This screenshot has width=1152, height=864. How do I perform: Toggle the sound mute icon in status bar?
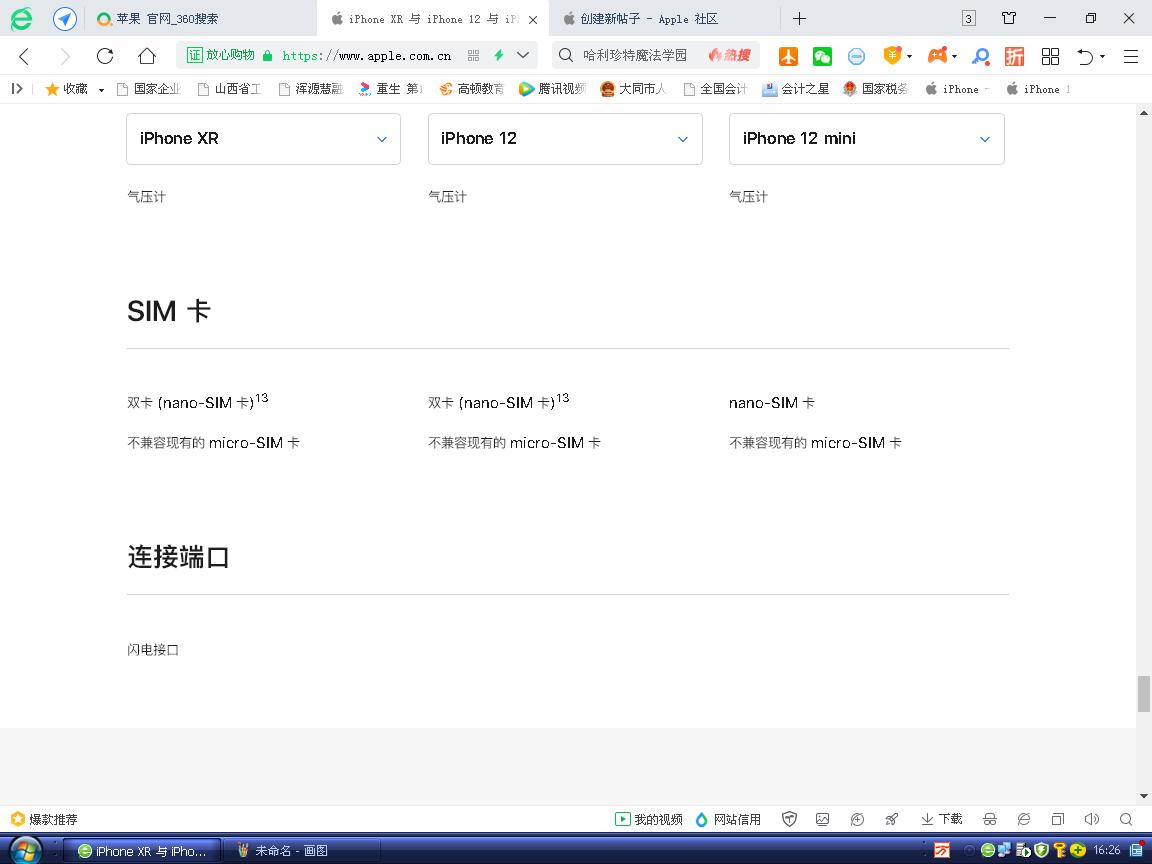point(1091,819)
